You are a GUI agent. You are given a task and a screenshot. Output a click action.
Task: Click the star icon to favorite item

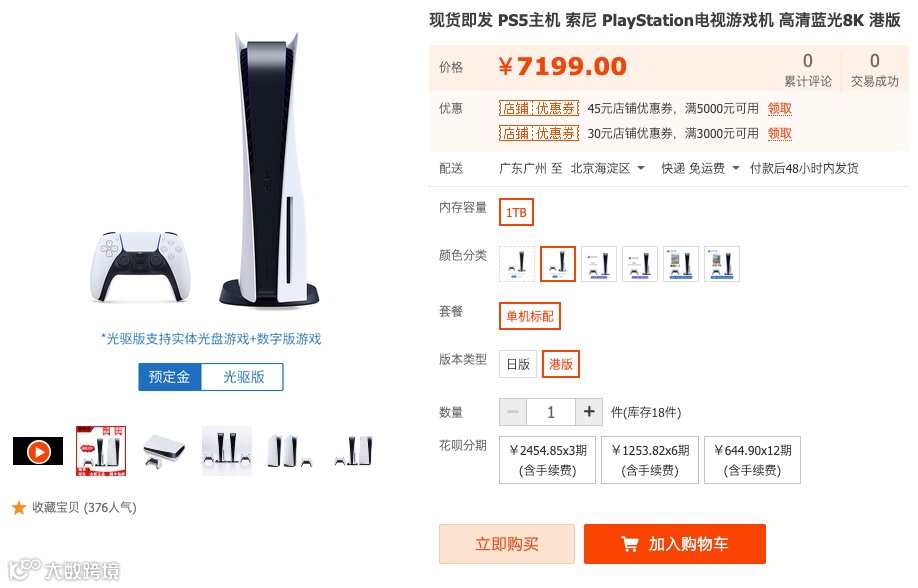[x=19, y=507]
